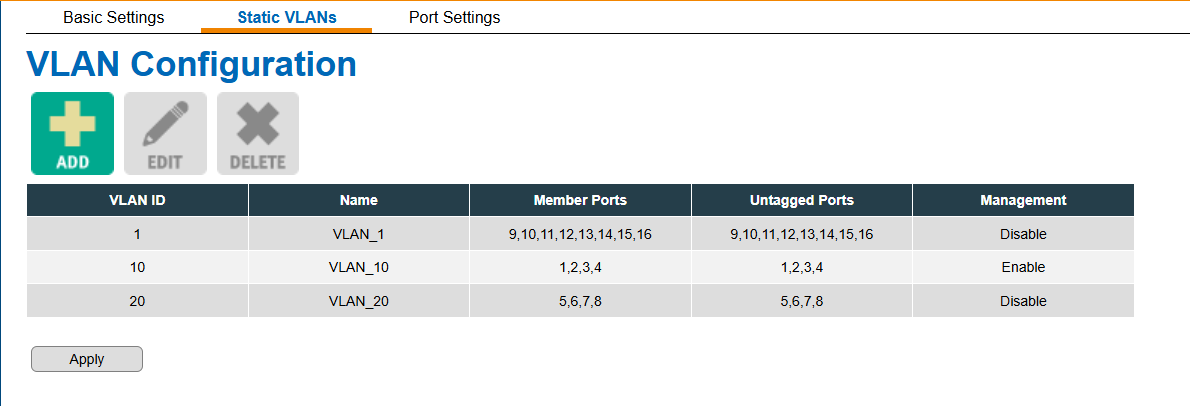The width and height of the screenshot is (1190, 406).
Task: Click the Apply button
Action: pos(87,359)
